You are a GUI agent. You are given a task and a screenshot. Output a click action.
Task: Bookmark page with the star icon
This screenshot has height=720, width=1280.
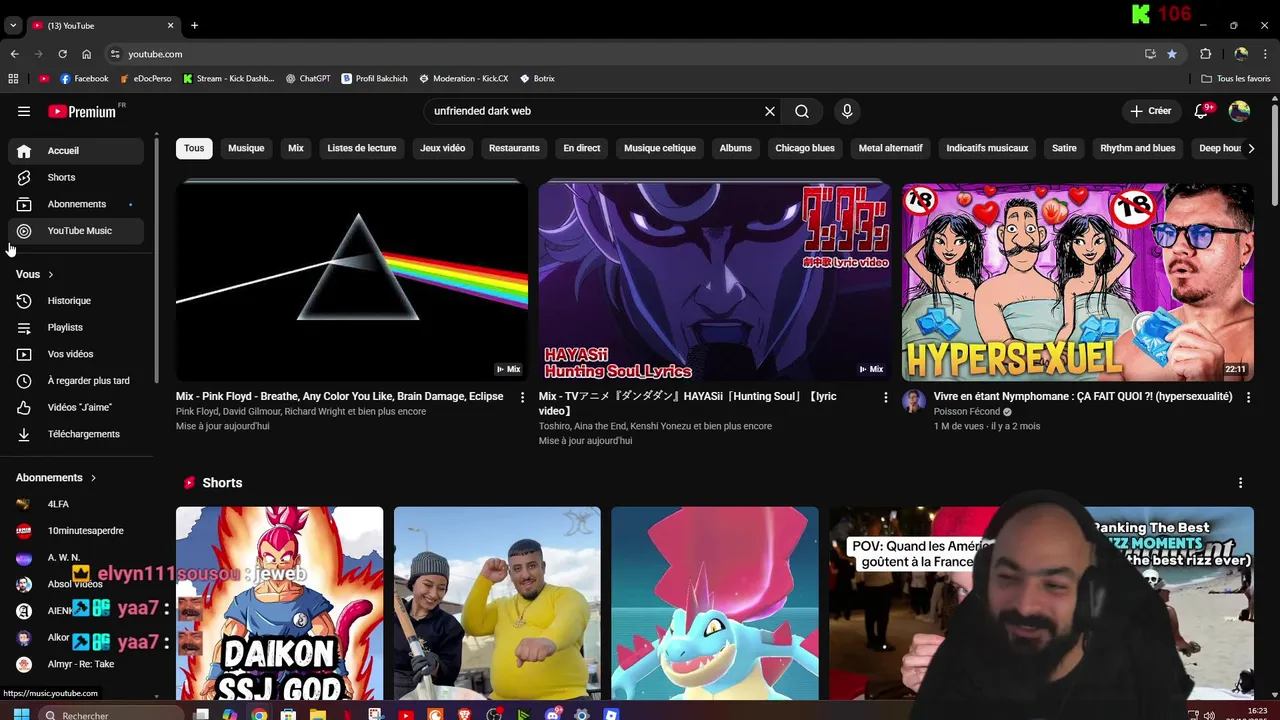tap(1172, 54)
